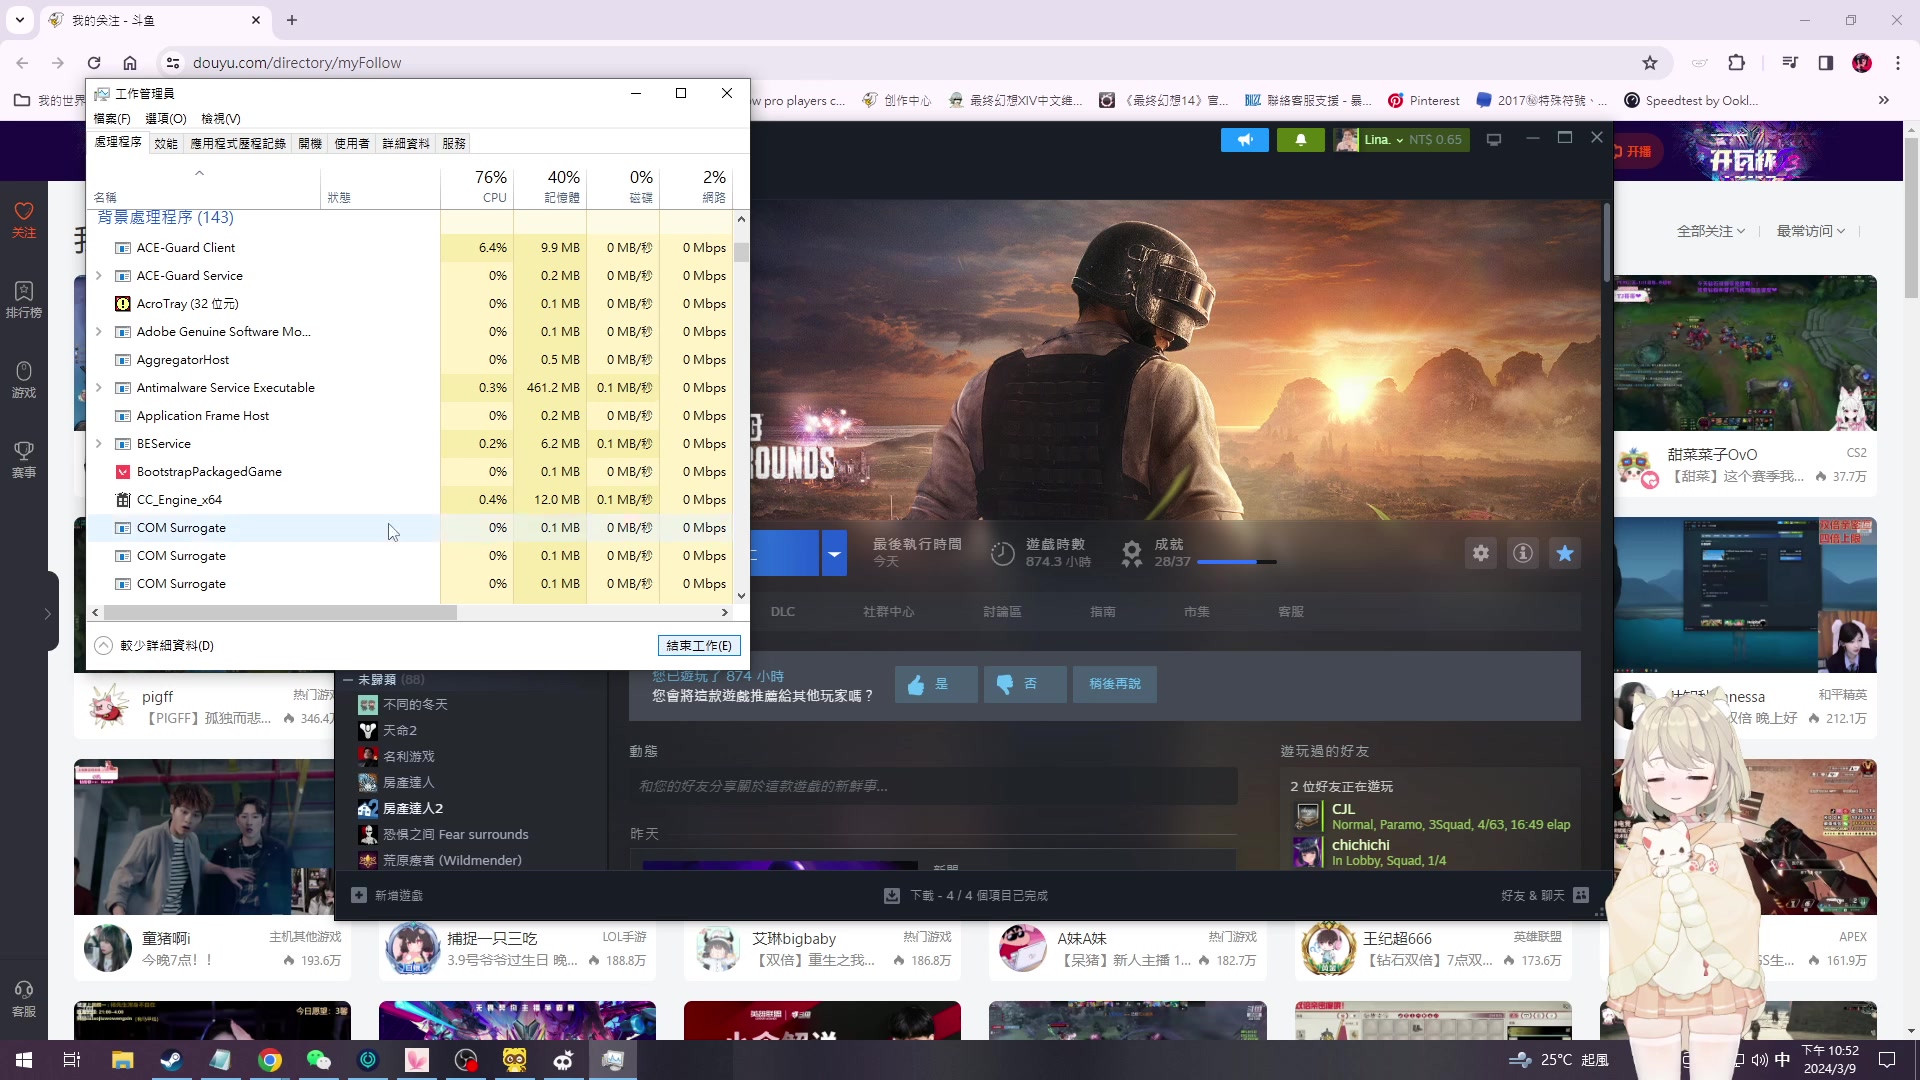Open Steam from Windows taskbar
1920x1080 pixels.
click(x=172, y=1060)
